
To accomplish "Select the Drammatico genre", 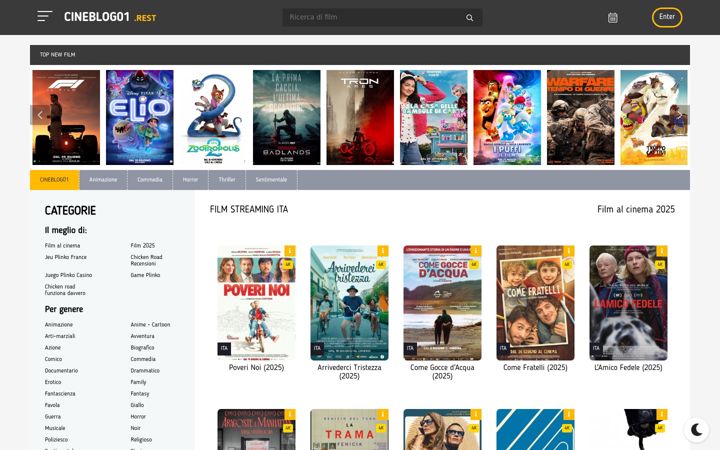I will [x=145, y=371].
